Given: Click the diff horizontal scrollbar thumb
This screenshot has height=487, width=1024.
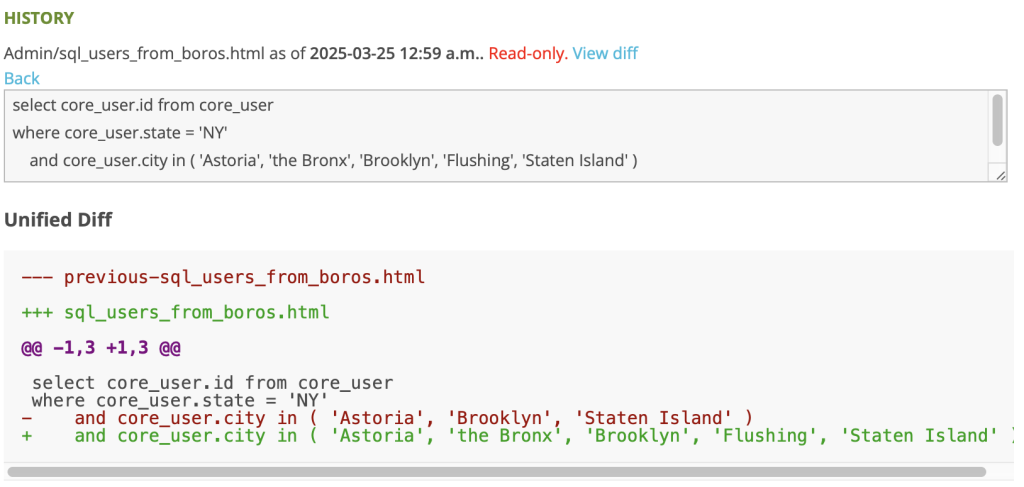Looking at the screenshot, I should point(496,471).
